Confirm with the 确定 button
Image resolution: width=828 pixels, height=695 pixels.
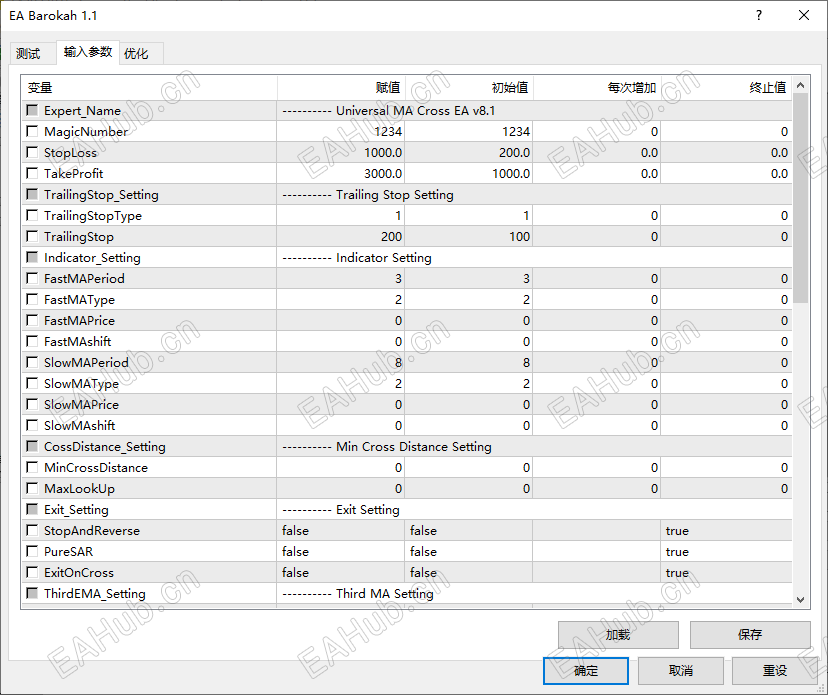(x=586, y=671)
